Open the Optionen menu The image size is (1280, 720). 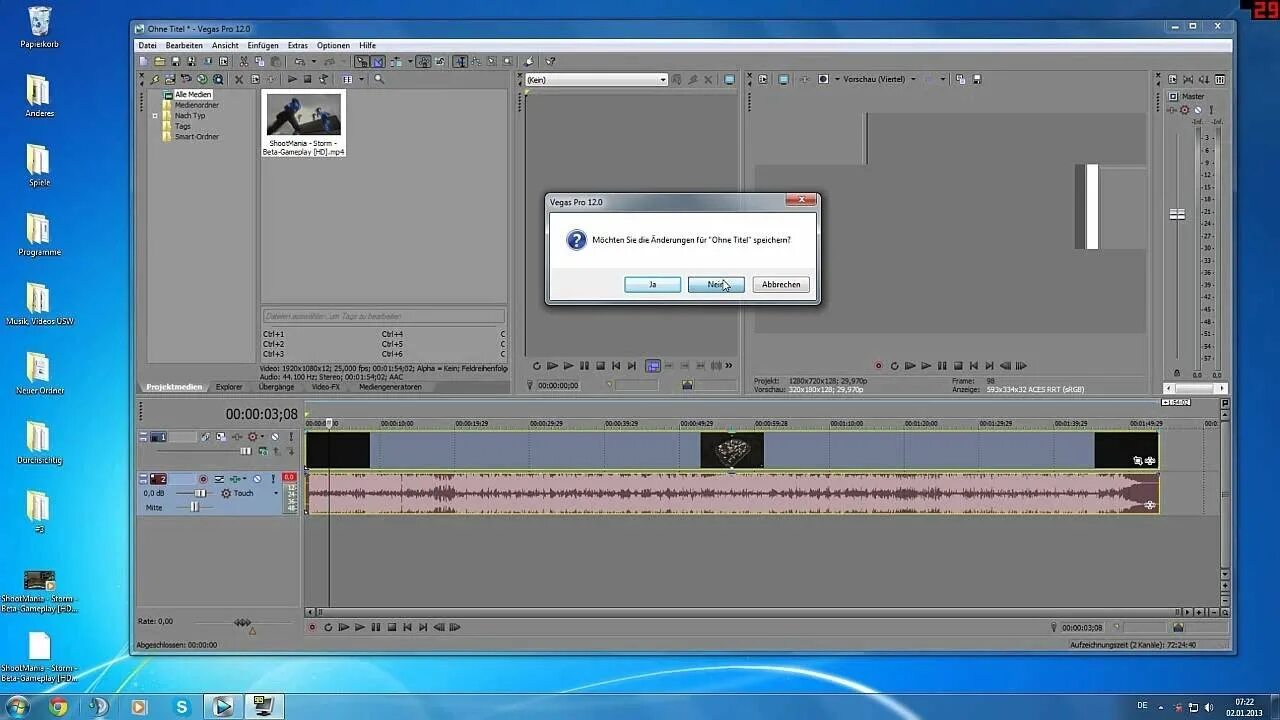click(x=333, y=45)
